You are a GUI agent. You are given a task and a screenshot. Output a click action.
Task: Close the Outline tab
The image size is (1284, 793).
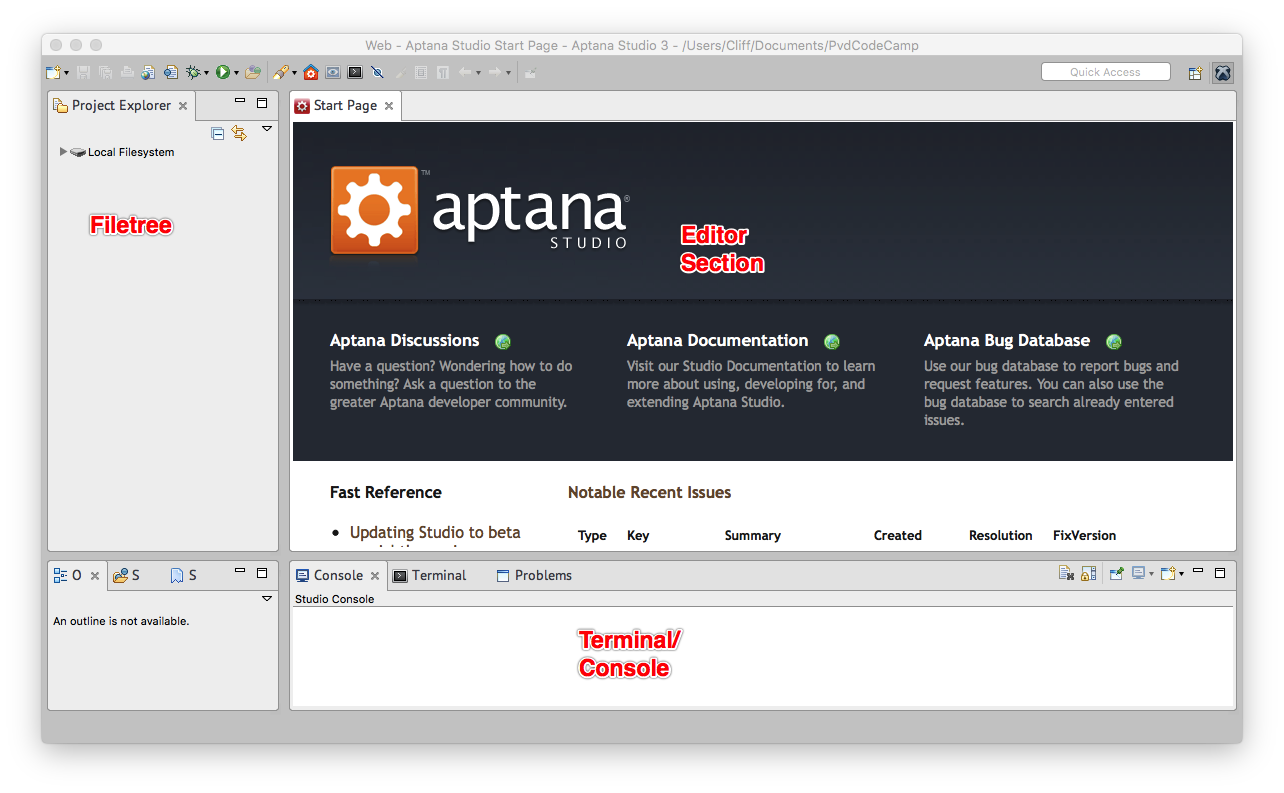click(x=95, y=576)
